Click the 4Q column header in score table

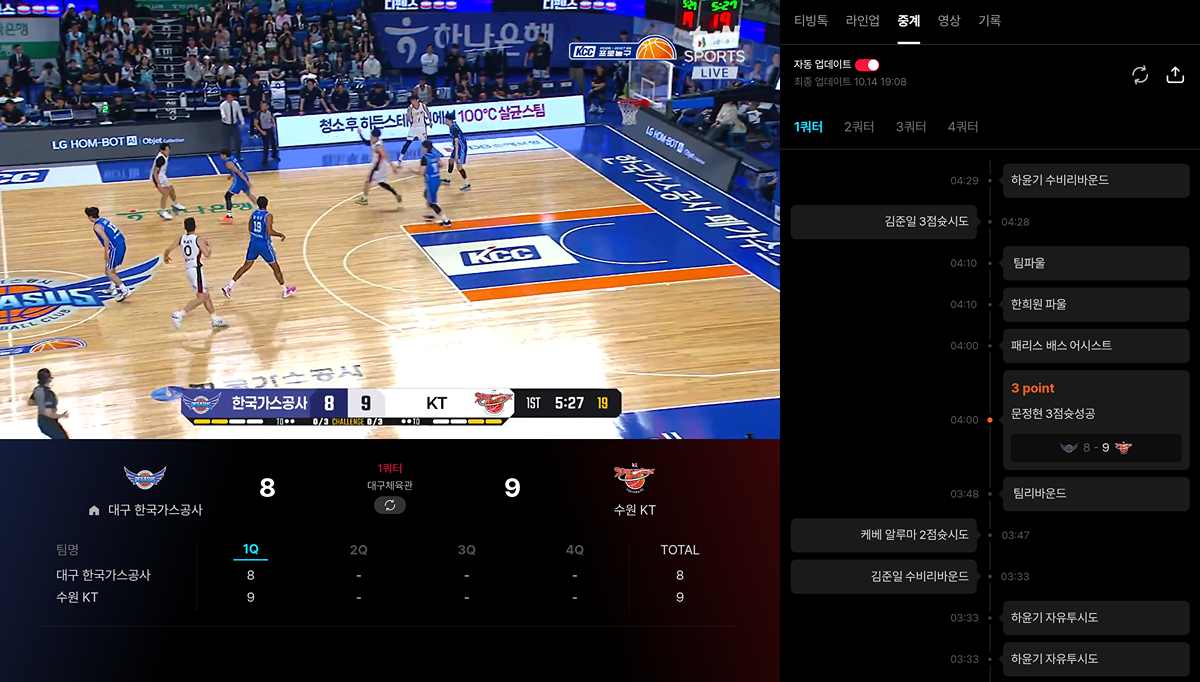coord(575,550)
